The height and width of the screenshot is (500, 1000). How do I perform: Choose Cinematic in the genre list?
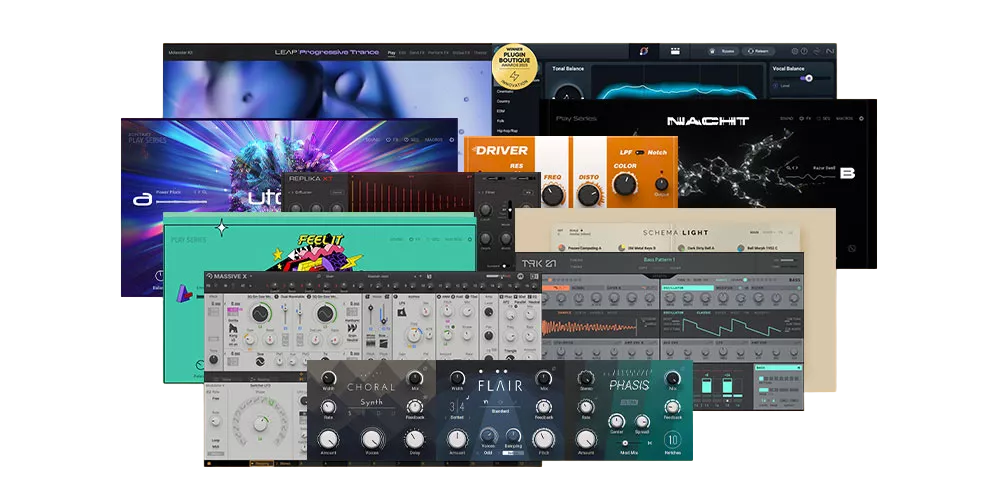505,91
